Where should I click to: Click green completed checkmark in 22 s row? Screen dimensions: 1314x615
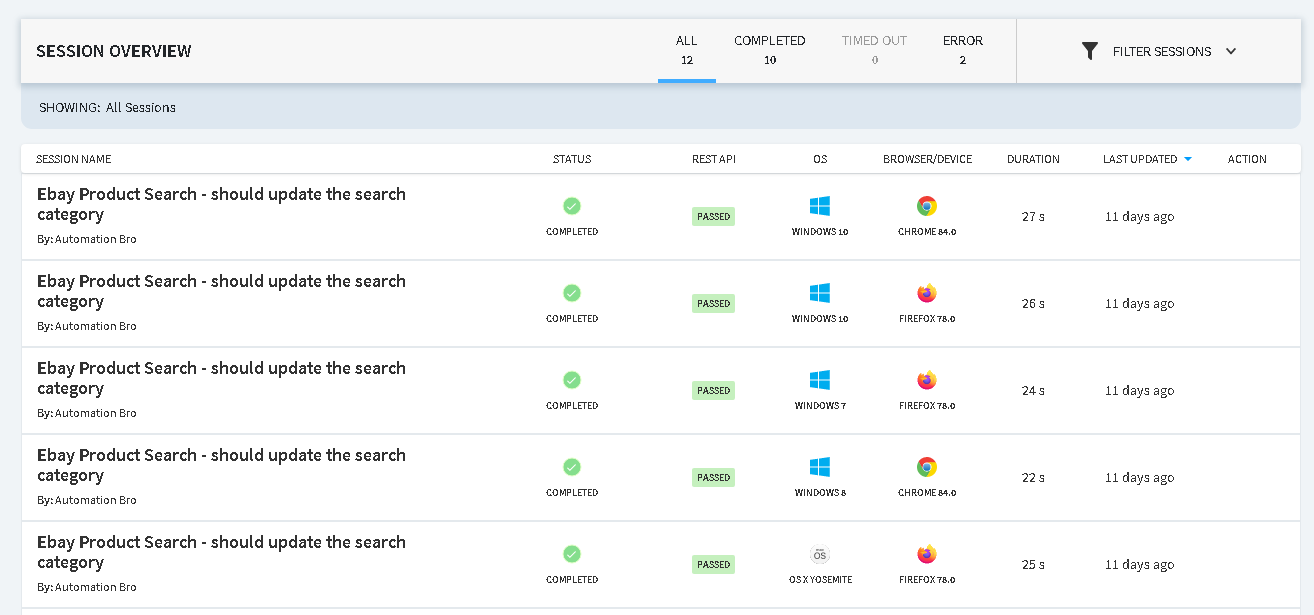572,467
